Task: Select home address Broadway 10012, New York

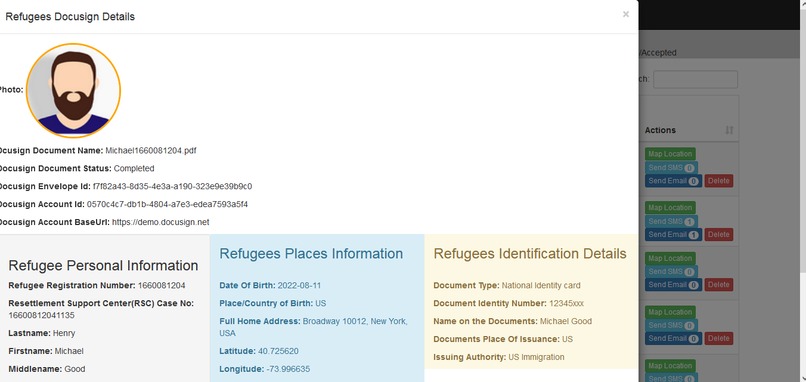Action: coord(355,321)
